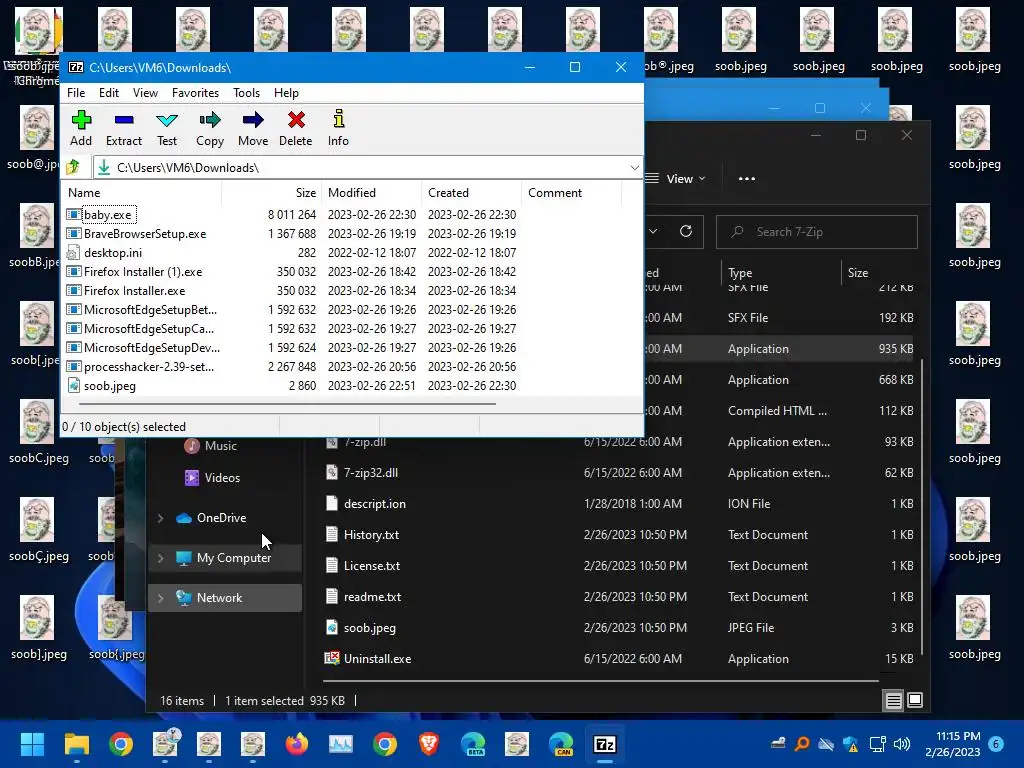Click the volume icon in system tray

coord(902,744)
